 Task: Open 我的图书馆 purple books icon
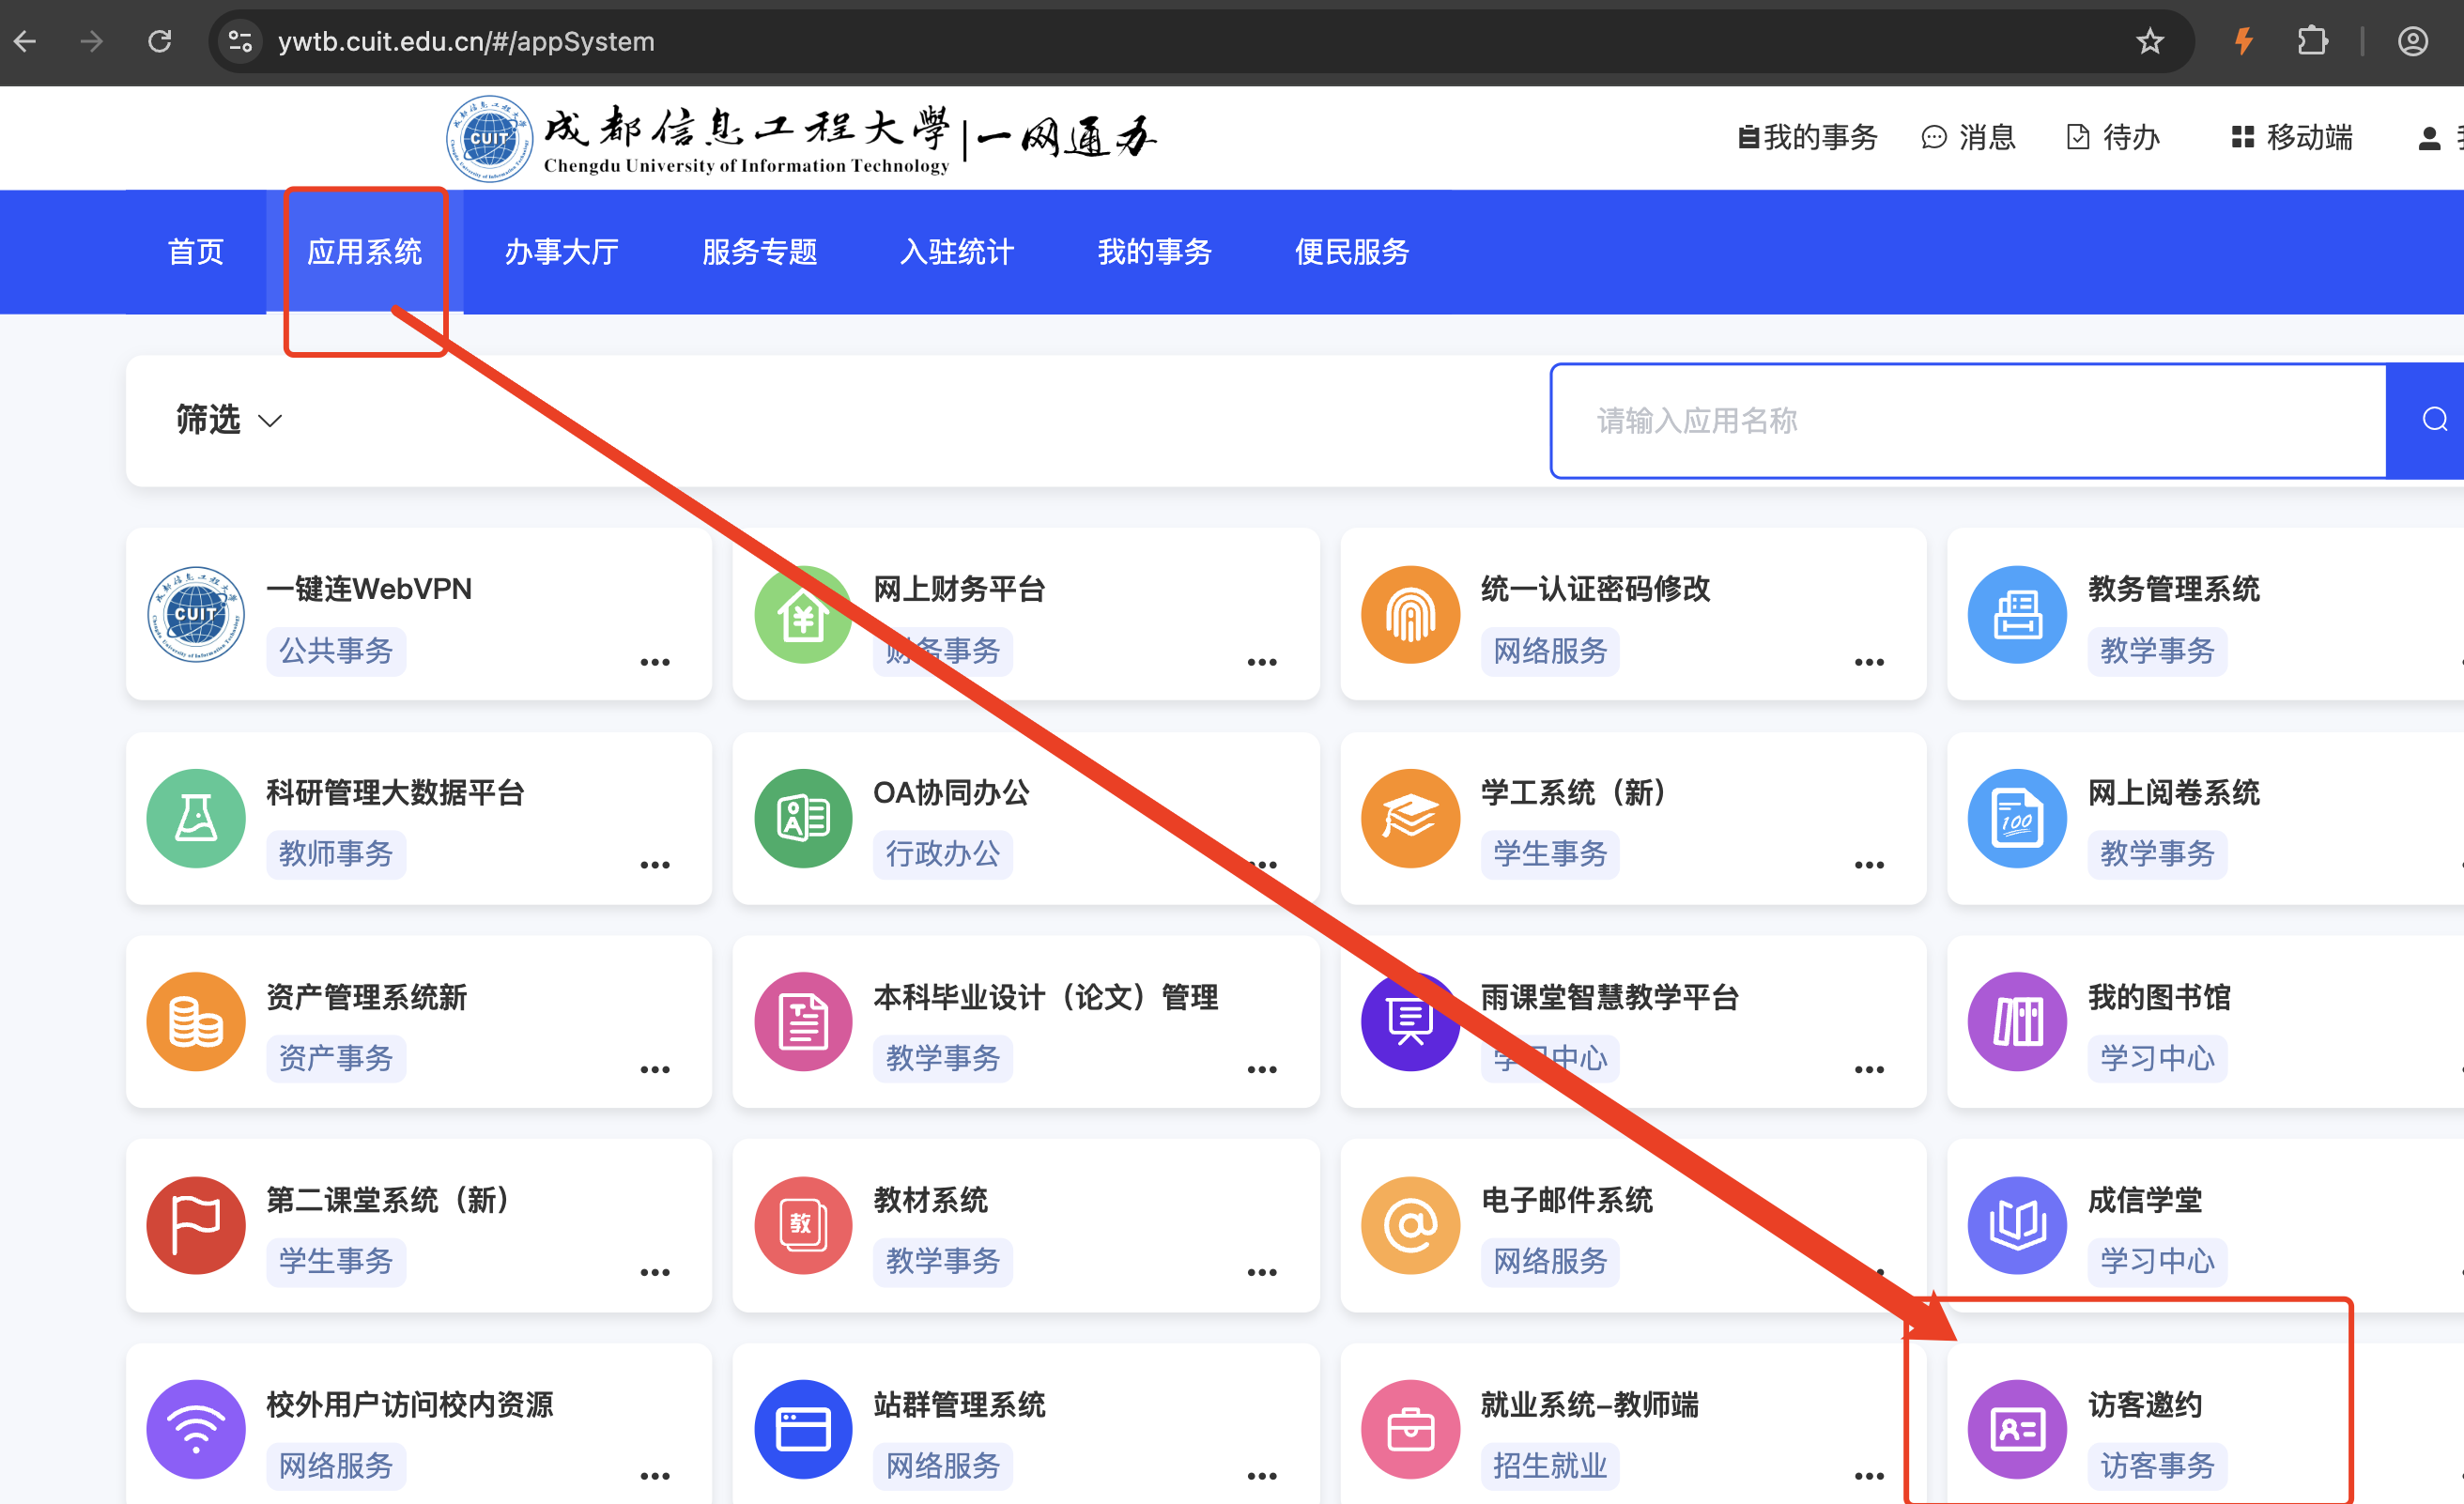(2017, 1021)
